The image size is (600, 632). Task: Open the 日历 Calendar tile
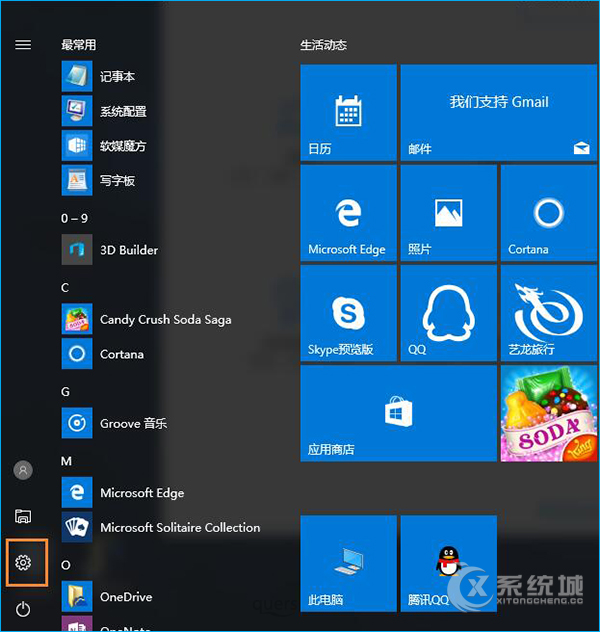(349, 112)
